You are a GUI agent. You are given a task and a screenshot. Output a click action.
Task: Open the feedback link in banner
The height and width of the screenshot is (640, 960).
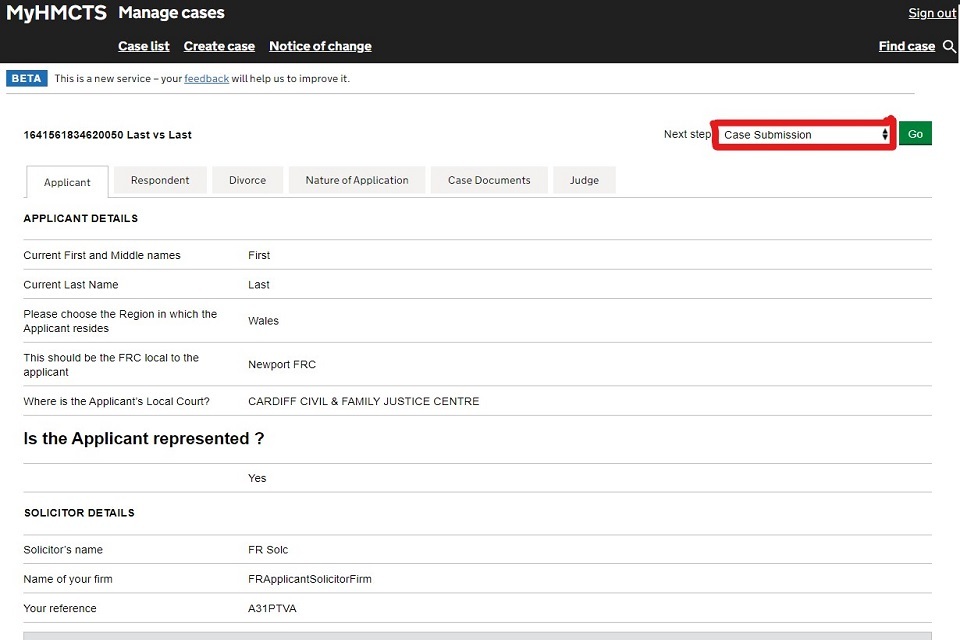click(206, 78)
